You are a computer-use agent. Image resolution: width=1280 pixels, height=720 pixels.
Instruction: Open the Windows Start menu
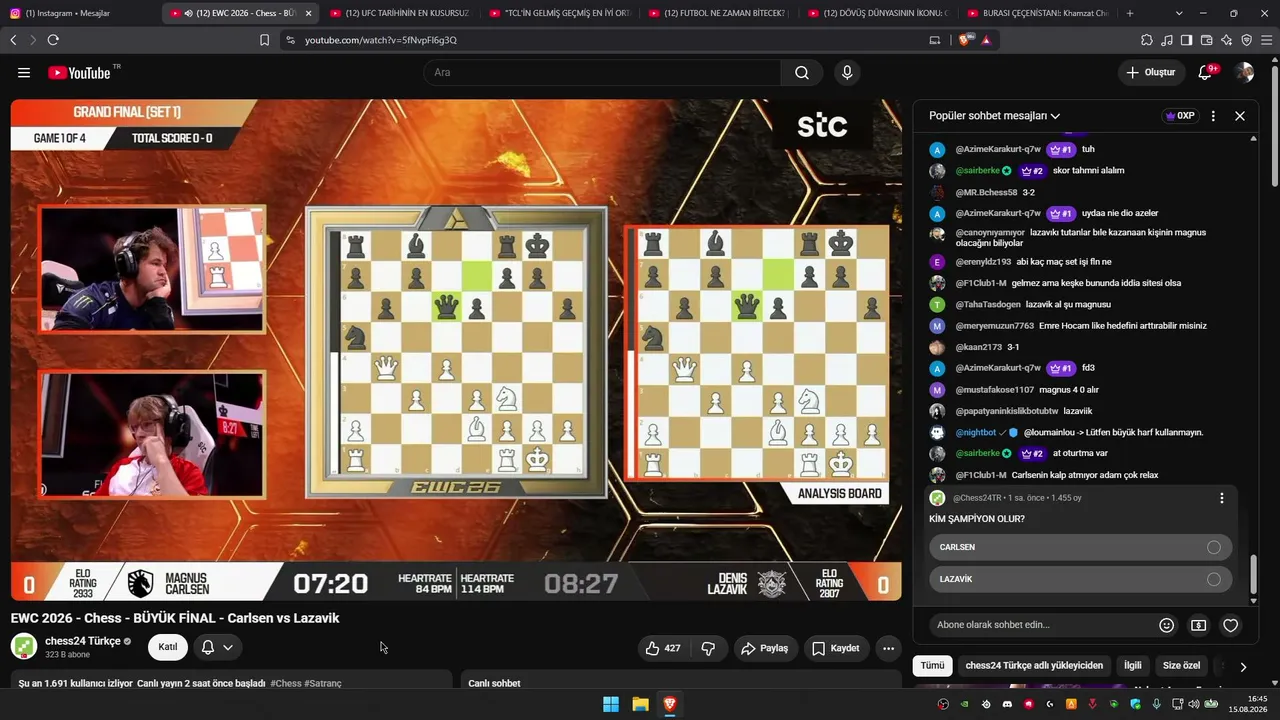pyautogui.click(x=610, y=705)
